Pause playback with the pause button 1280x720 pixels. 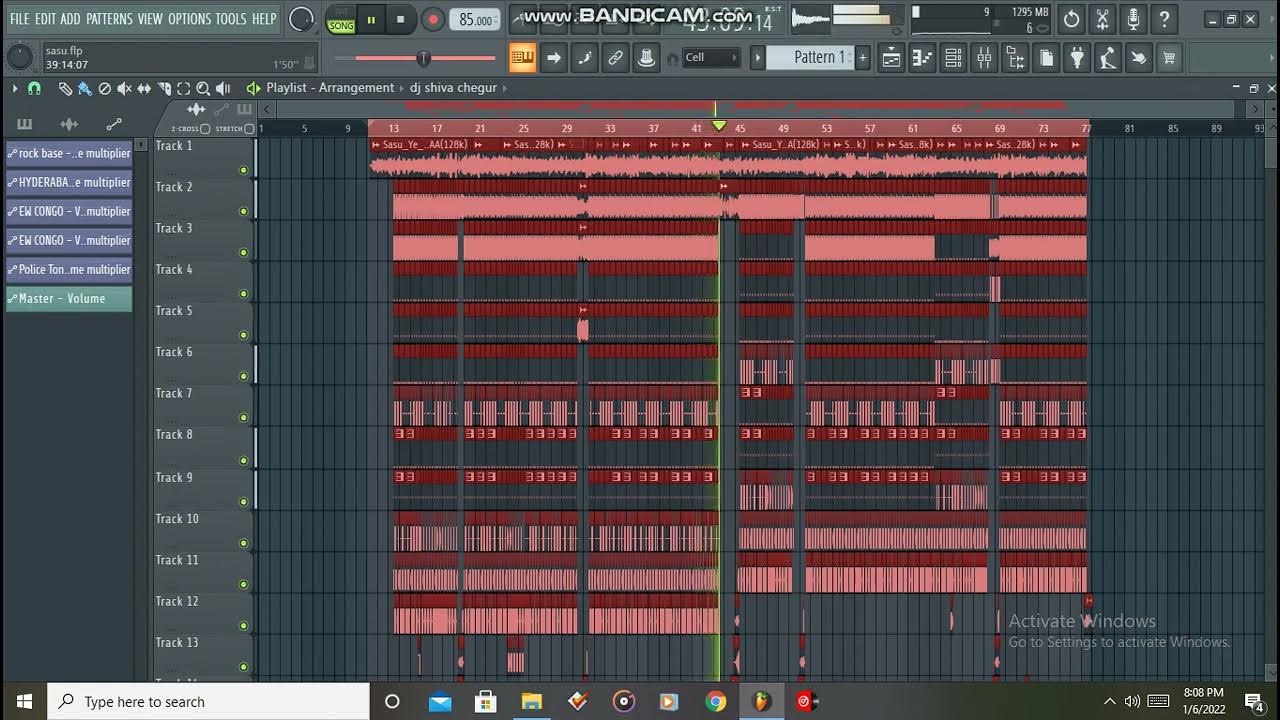(x=371, y=19)
